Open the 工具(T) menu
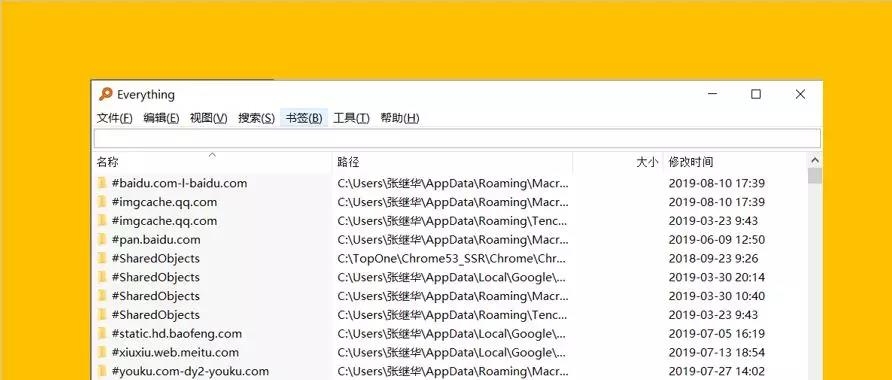Viewport: 892px width, 380px height. (x=352, y=118)
